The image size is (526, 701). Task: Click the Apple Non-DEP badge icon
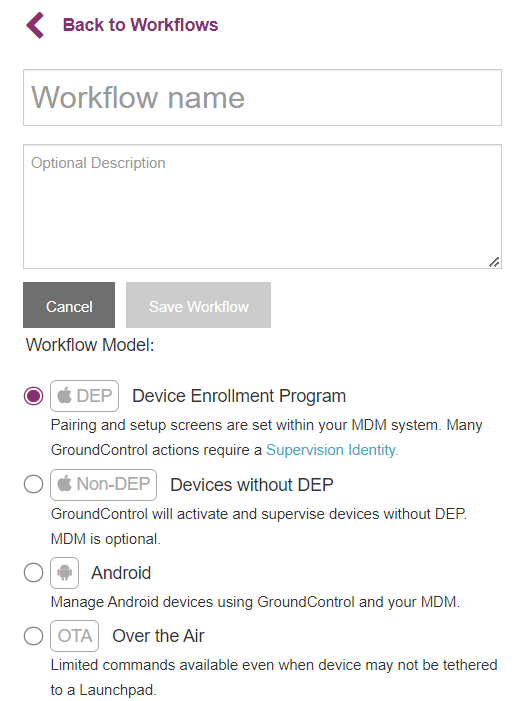click(104, 485)
